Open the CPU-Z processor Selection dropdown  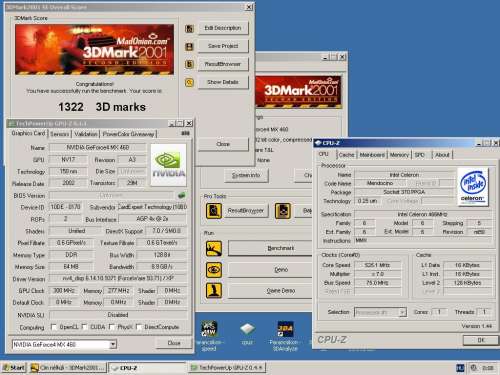pos(403,312)
